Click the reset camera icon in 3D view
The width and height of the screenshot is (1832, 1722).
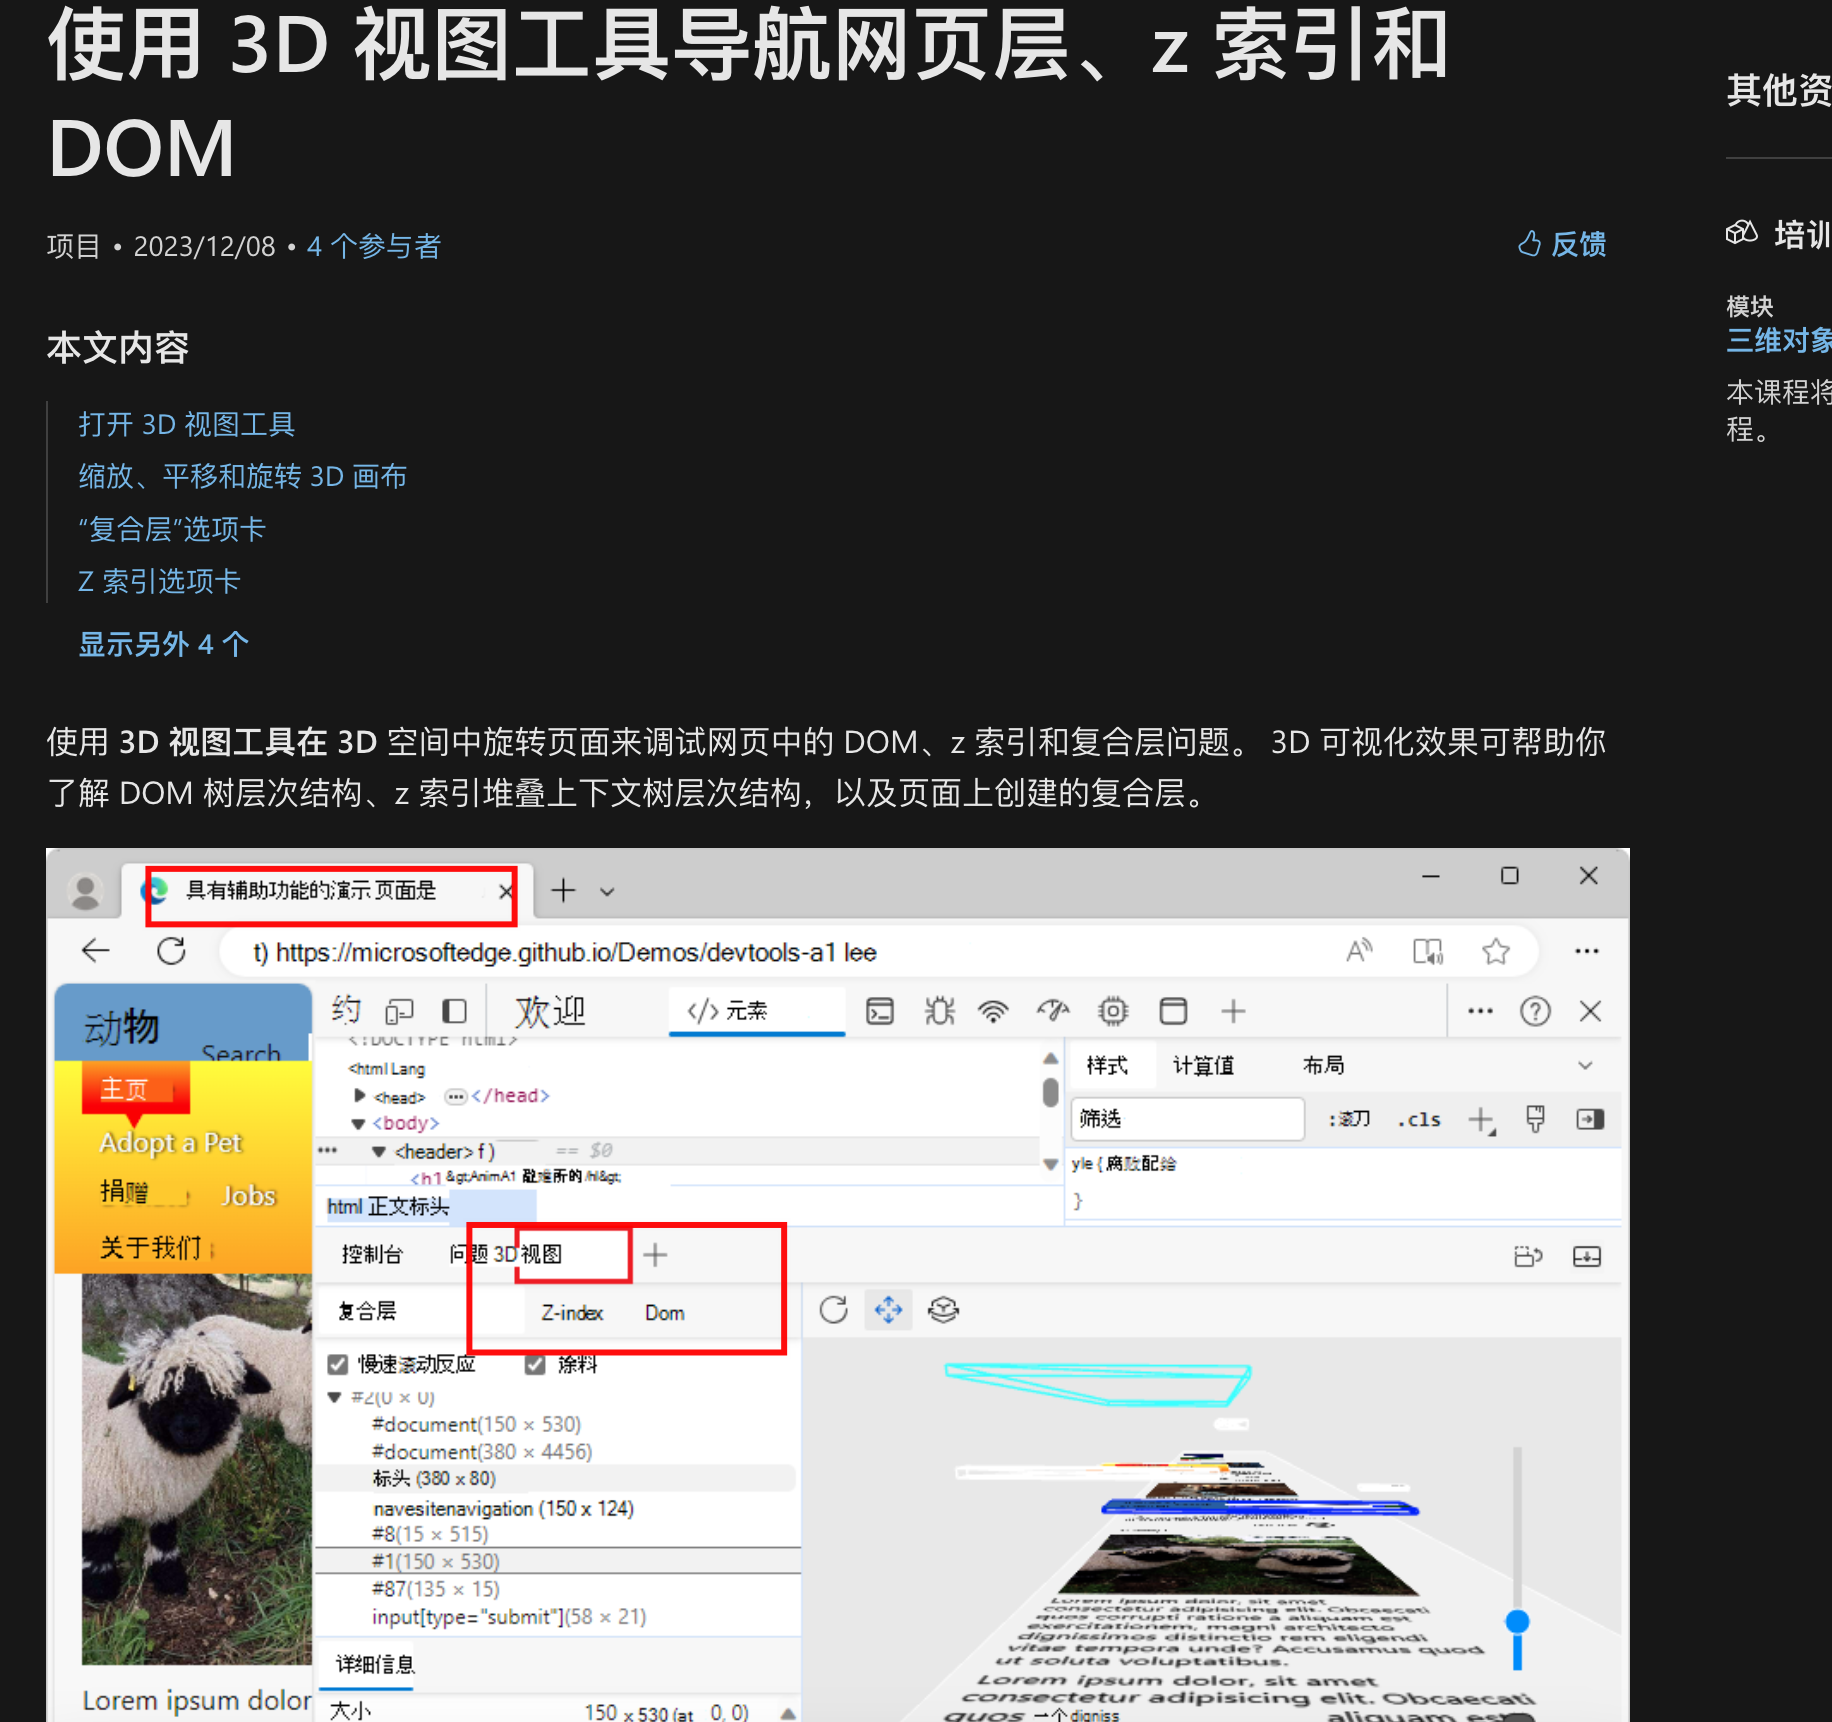pos(833,1309)
